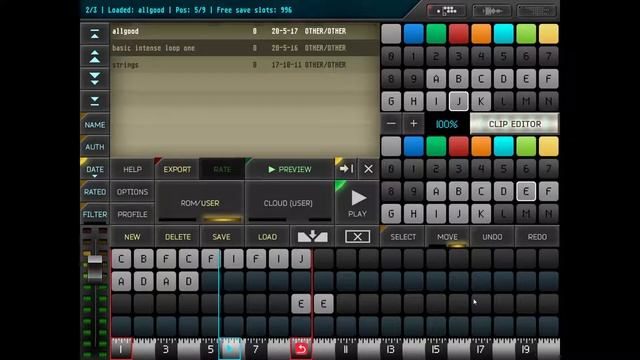Open the DATE sort dropdown
Image resolution: width=640 pixels, height=360 pixels.
(95, 169)
